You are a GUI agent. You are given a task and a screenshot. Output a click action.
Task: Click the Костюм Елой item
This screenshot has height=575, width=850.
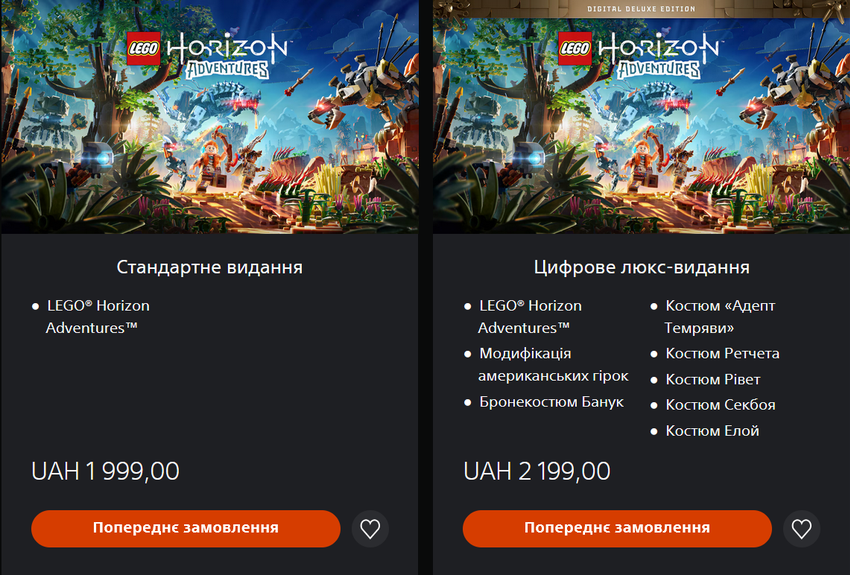click(x=705, y=431)
